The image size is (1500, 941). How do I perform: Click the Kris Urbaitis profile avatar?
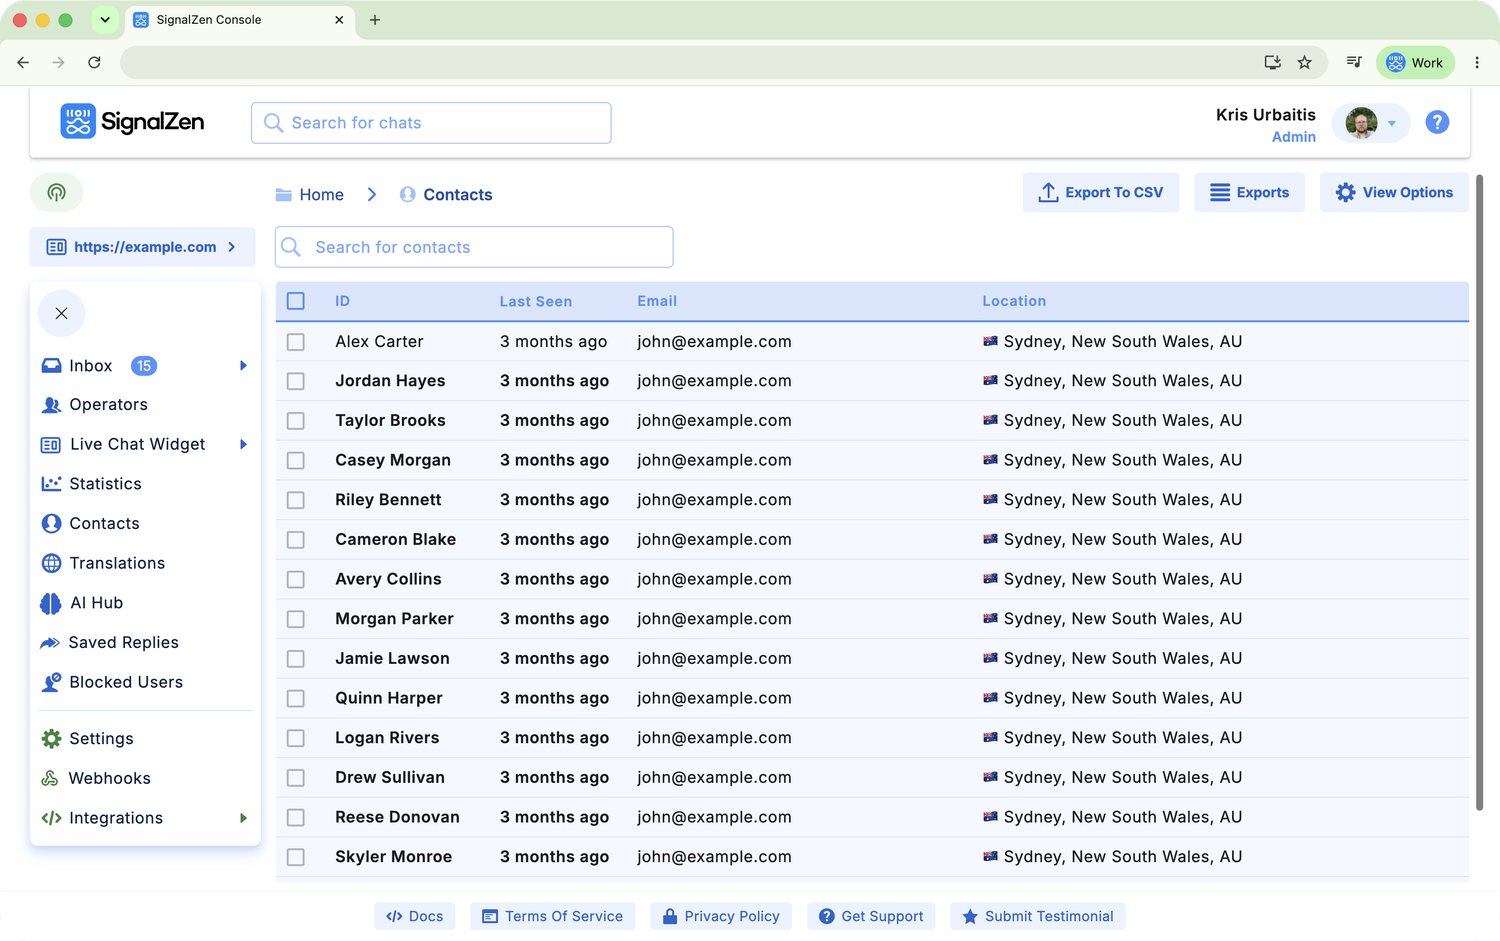(1361, 123)
